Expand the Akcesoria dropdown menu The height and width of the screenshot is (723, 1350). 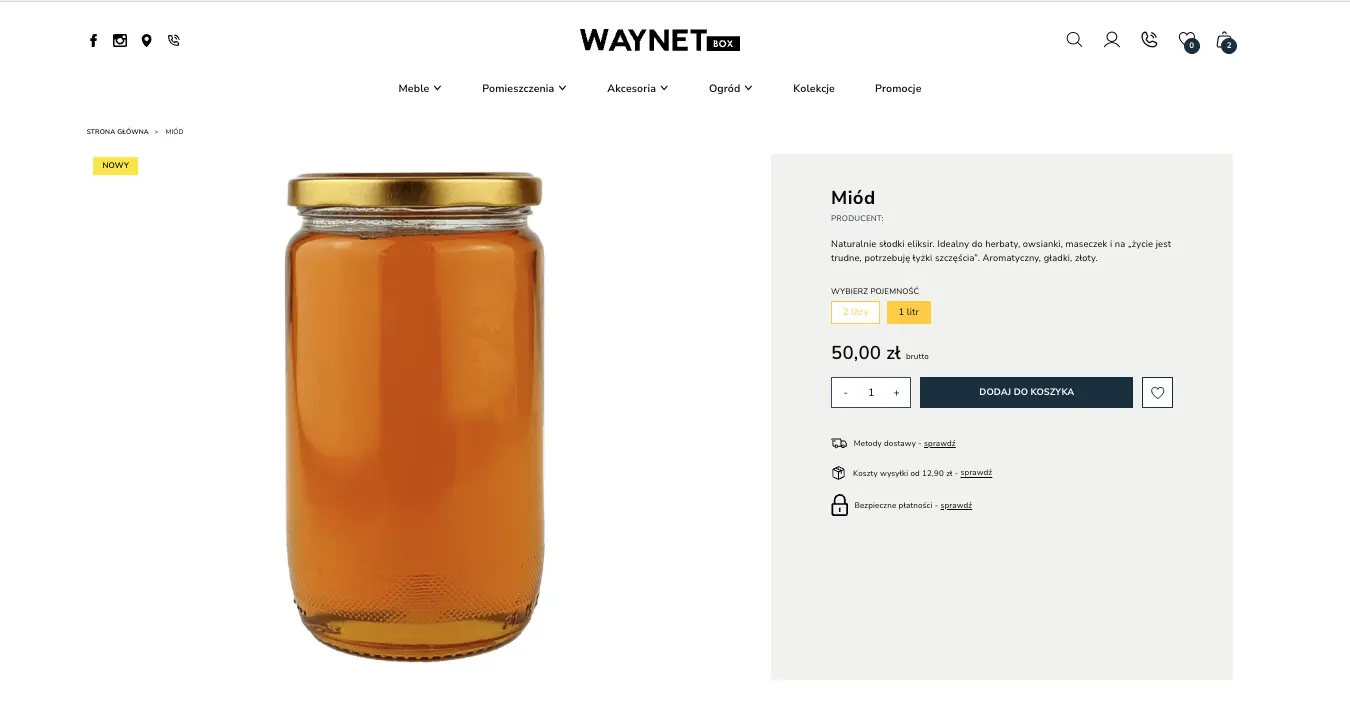[x=638, y=88]
